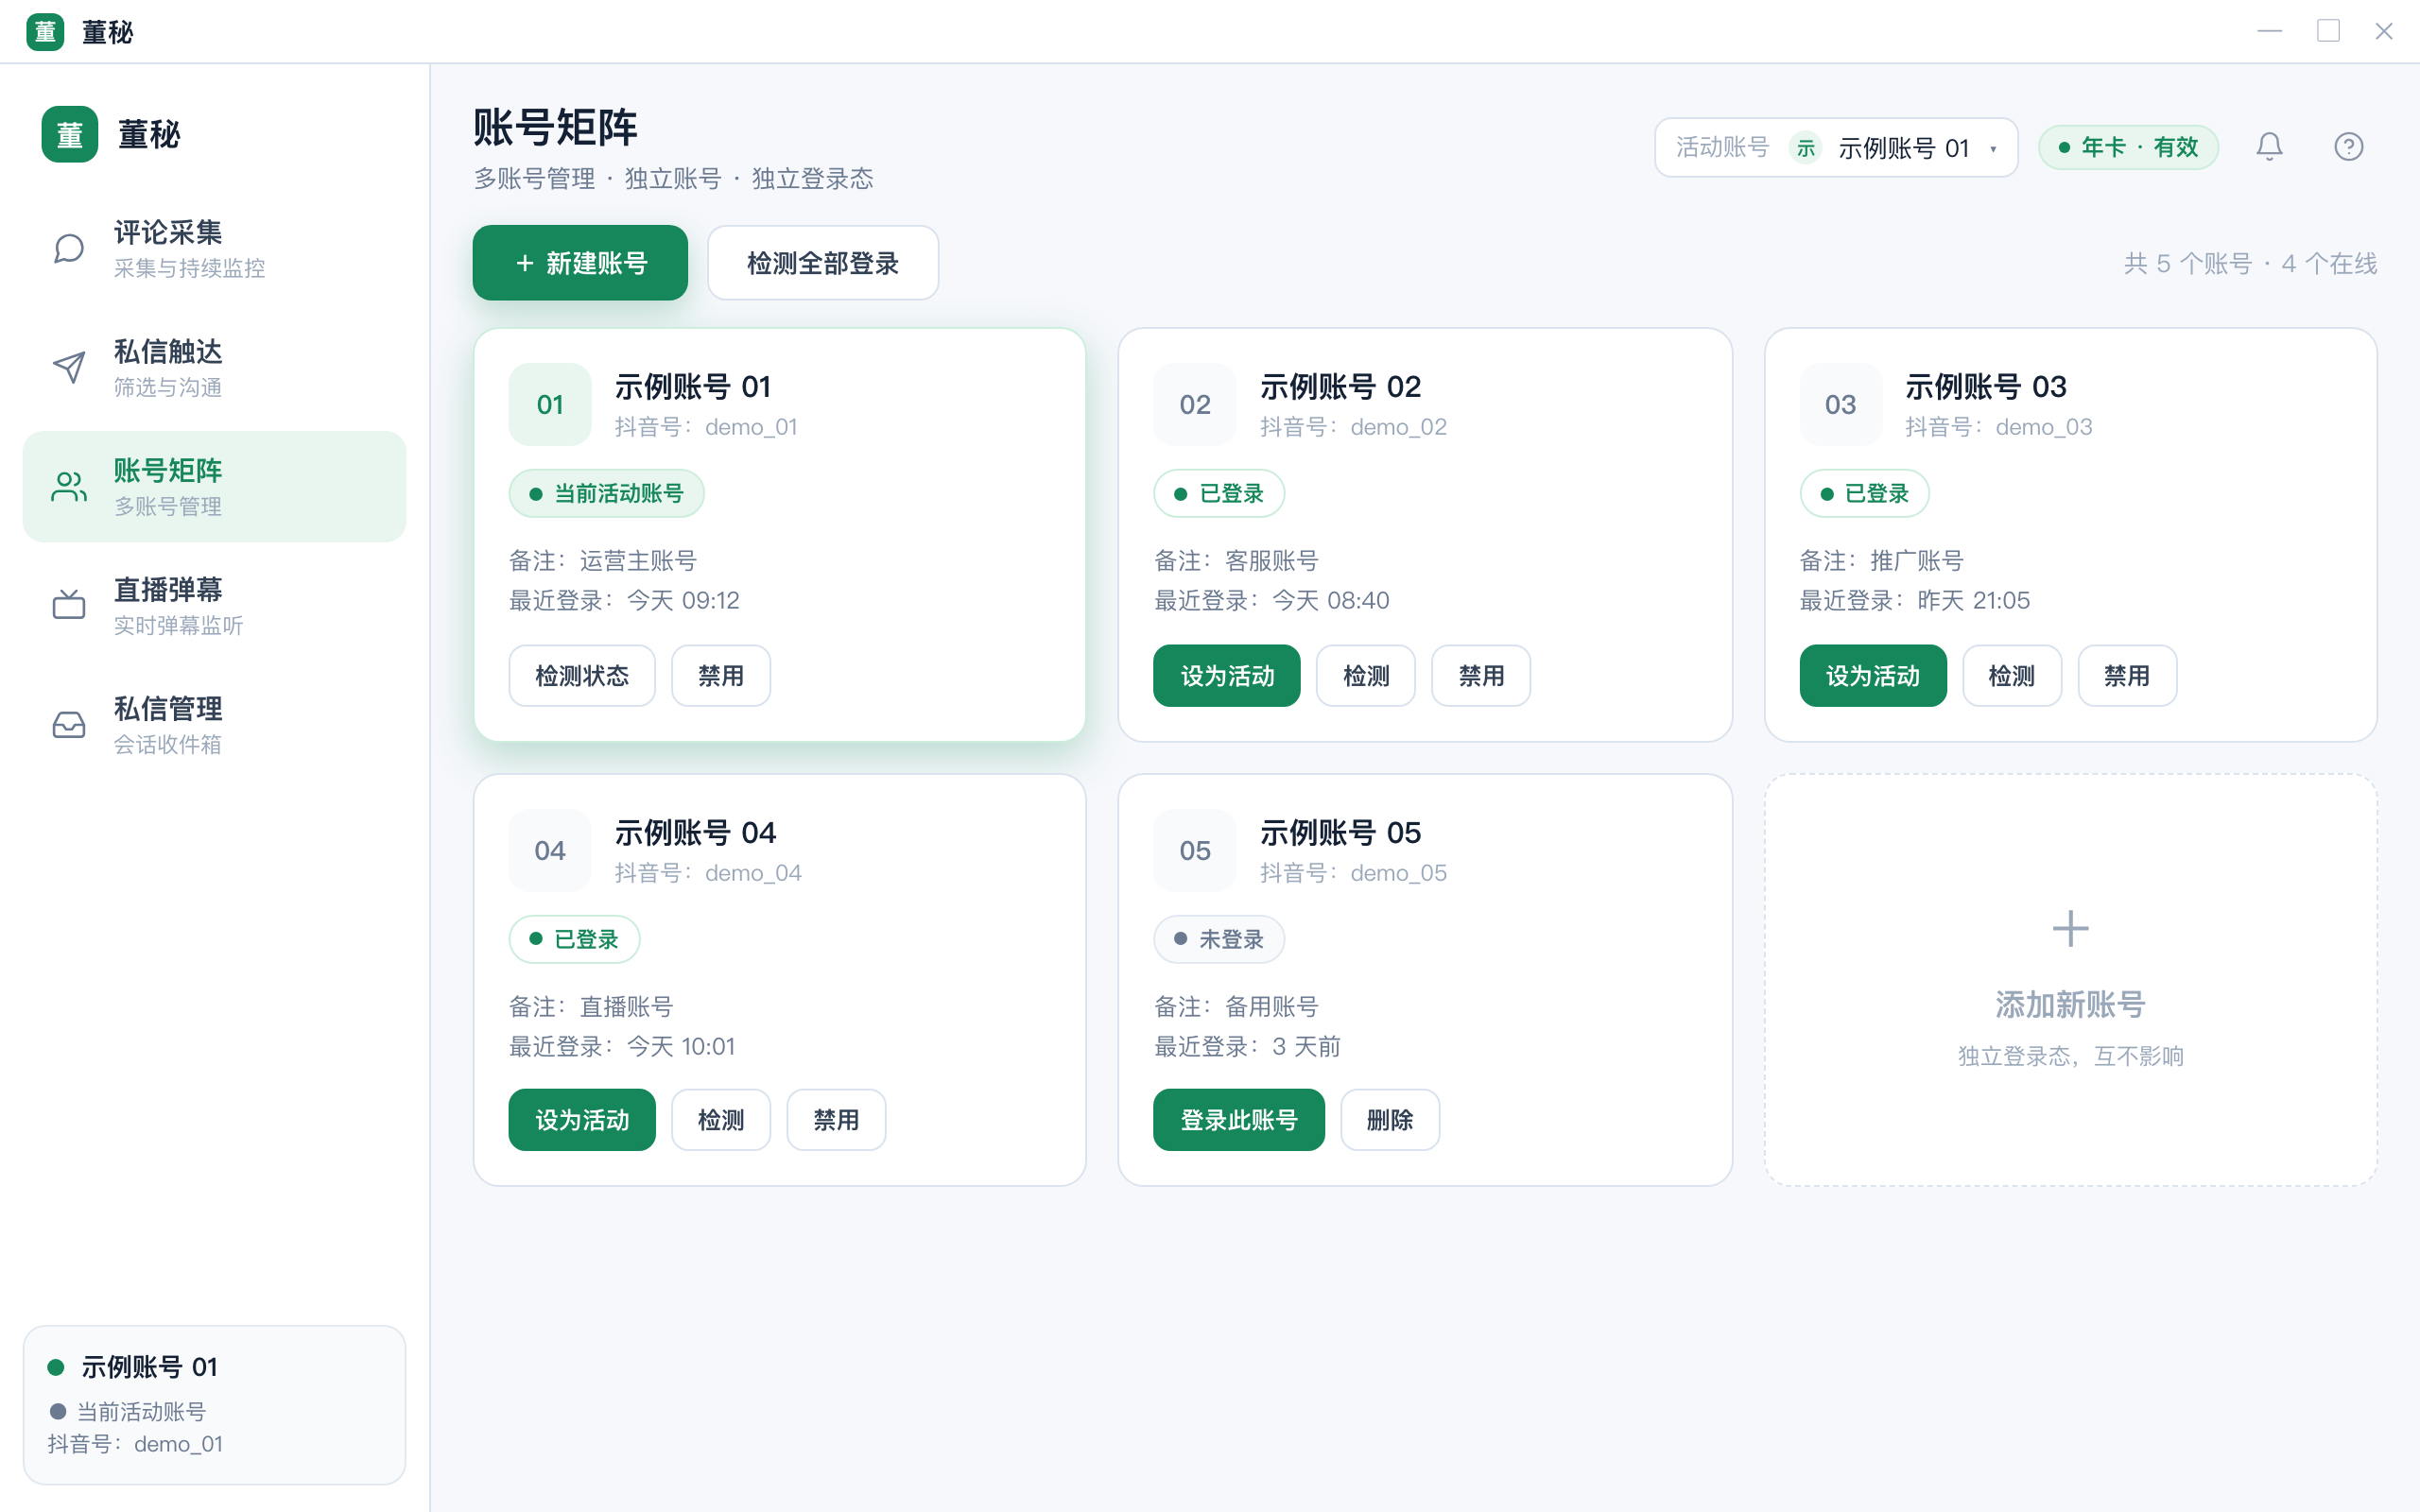Click 最近登录：昨天 21:05 text

tap(1915, 600)
